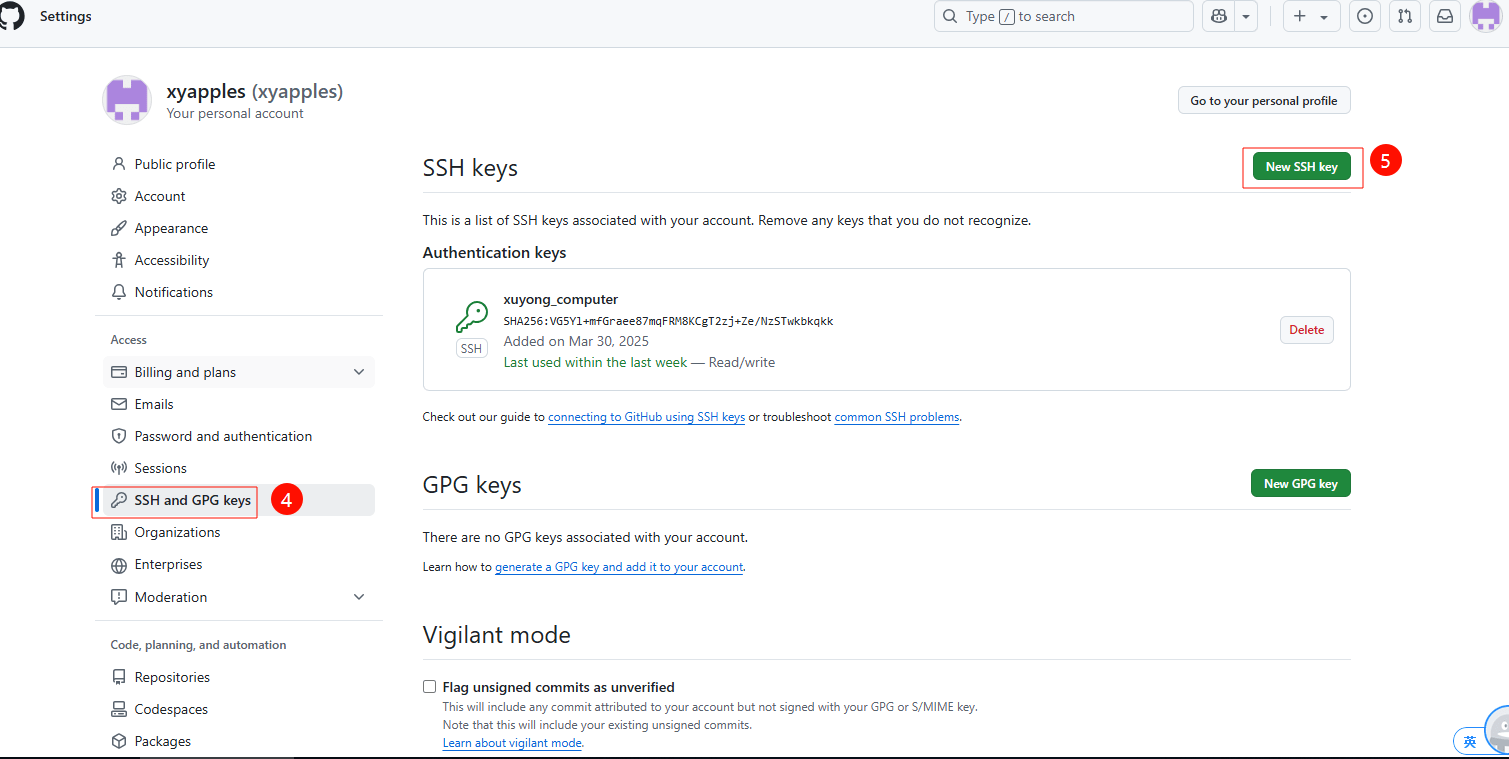This screenshot has height=759, width=1509.
Task: Click the user avatar in top right
Action: 1485,16
